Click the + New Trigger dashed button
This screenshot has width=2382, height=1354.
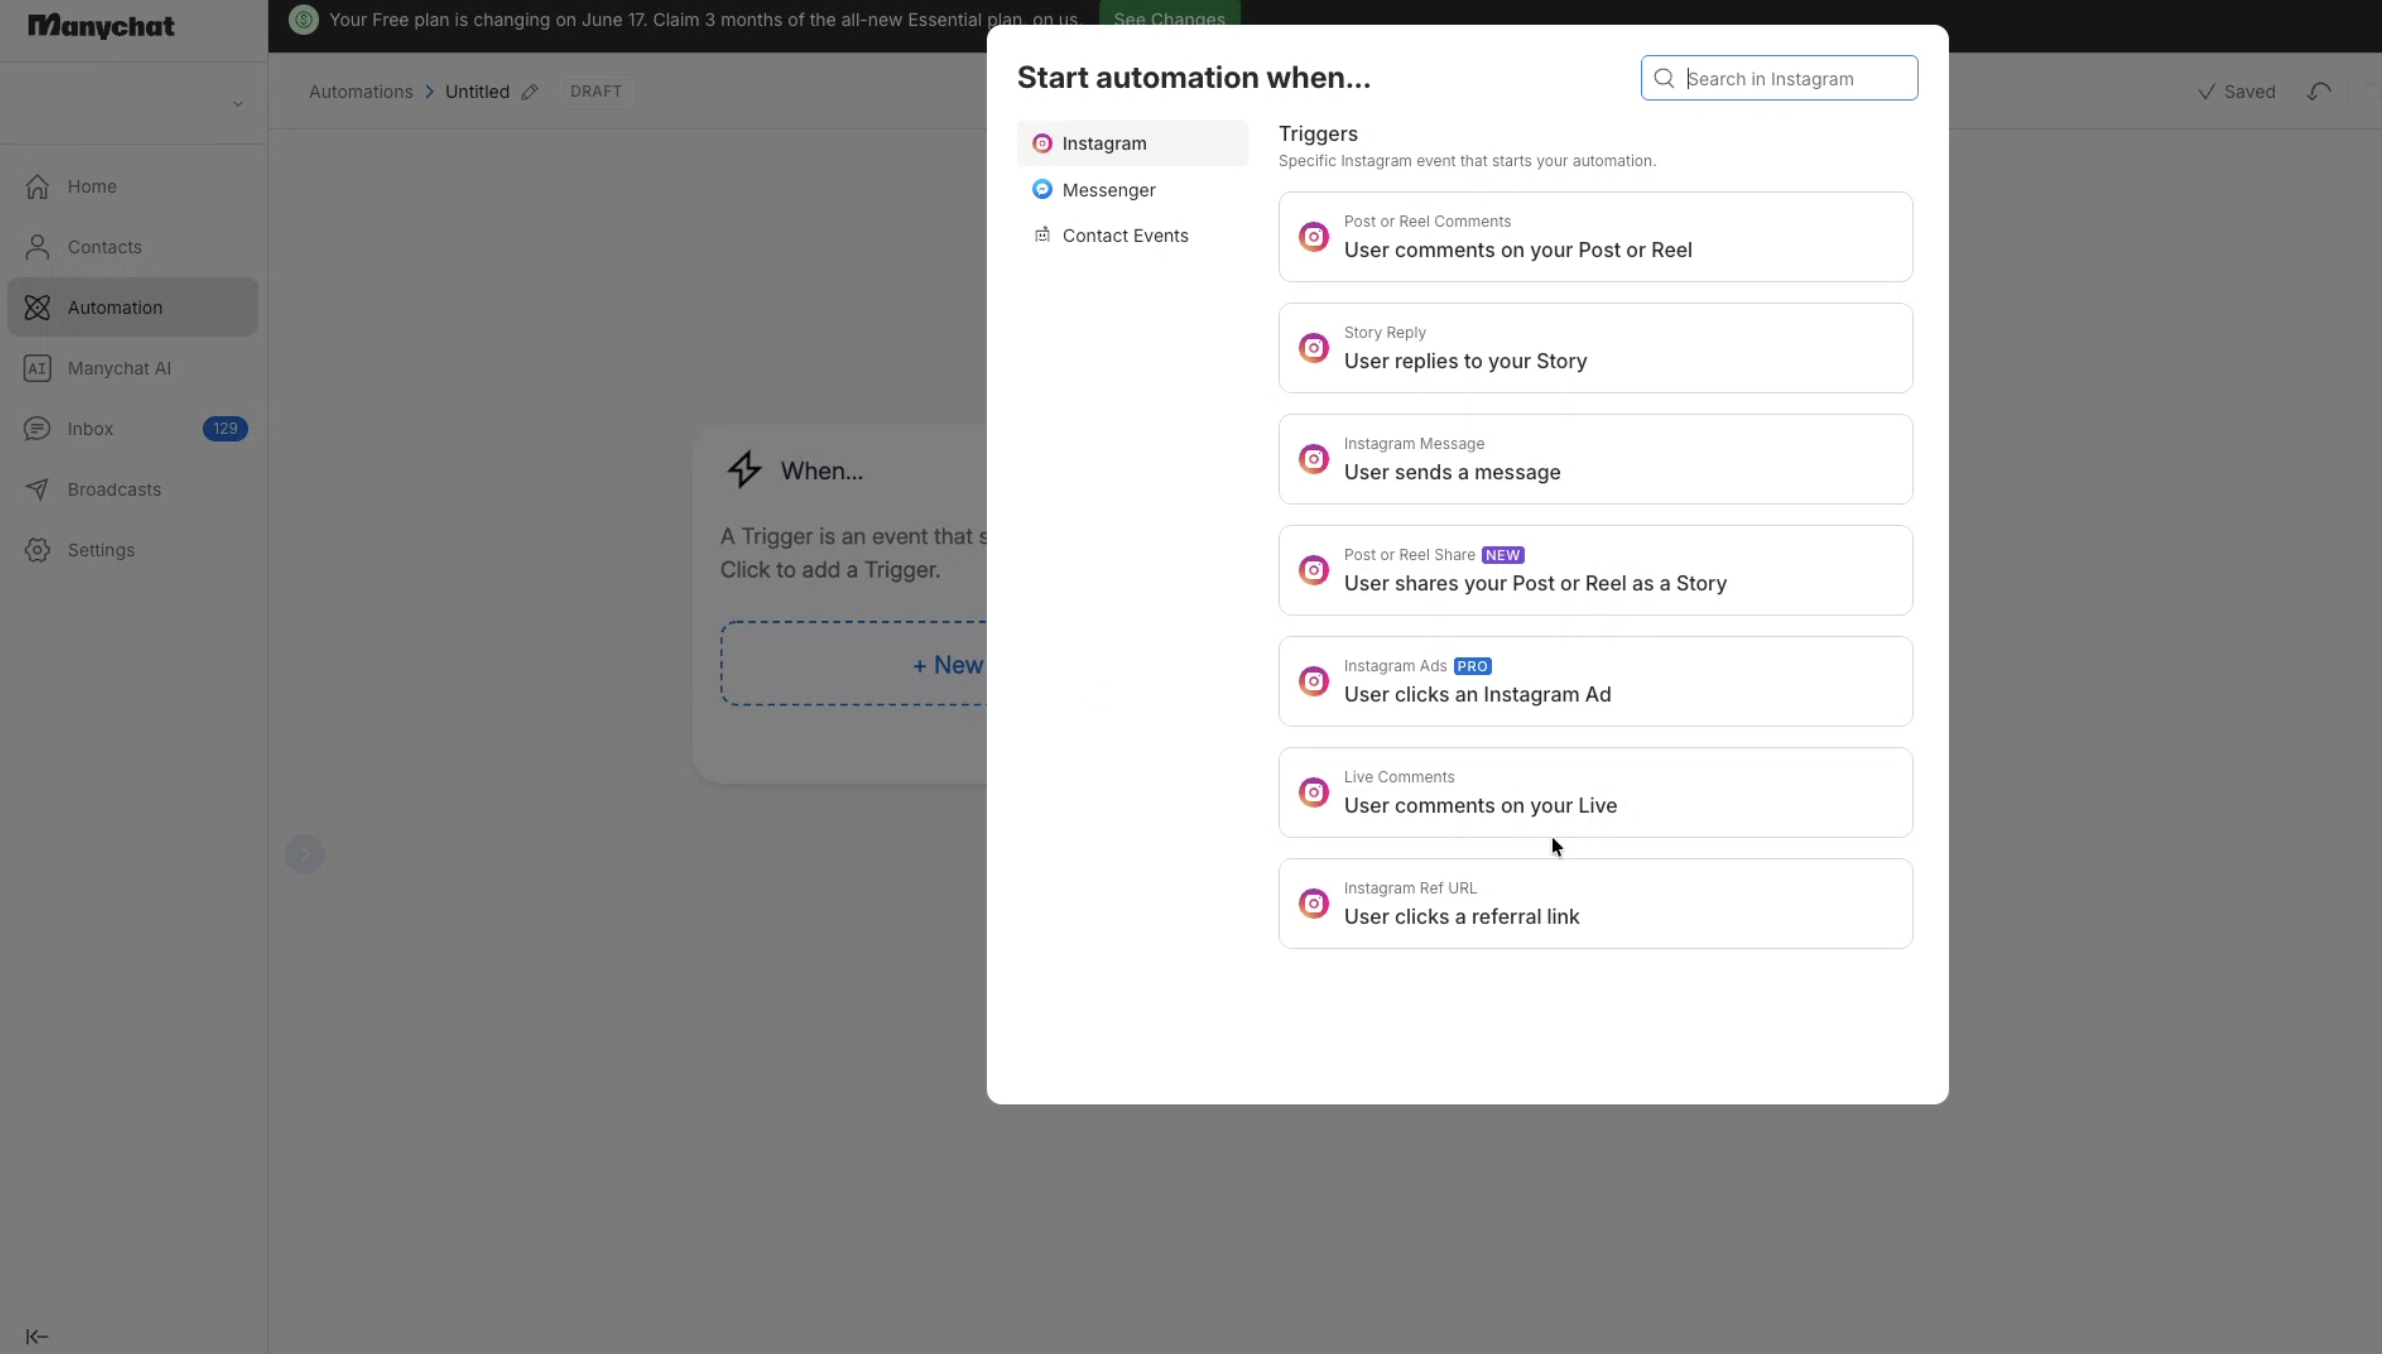point(854,664)
